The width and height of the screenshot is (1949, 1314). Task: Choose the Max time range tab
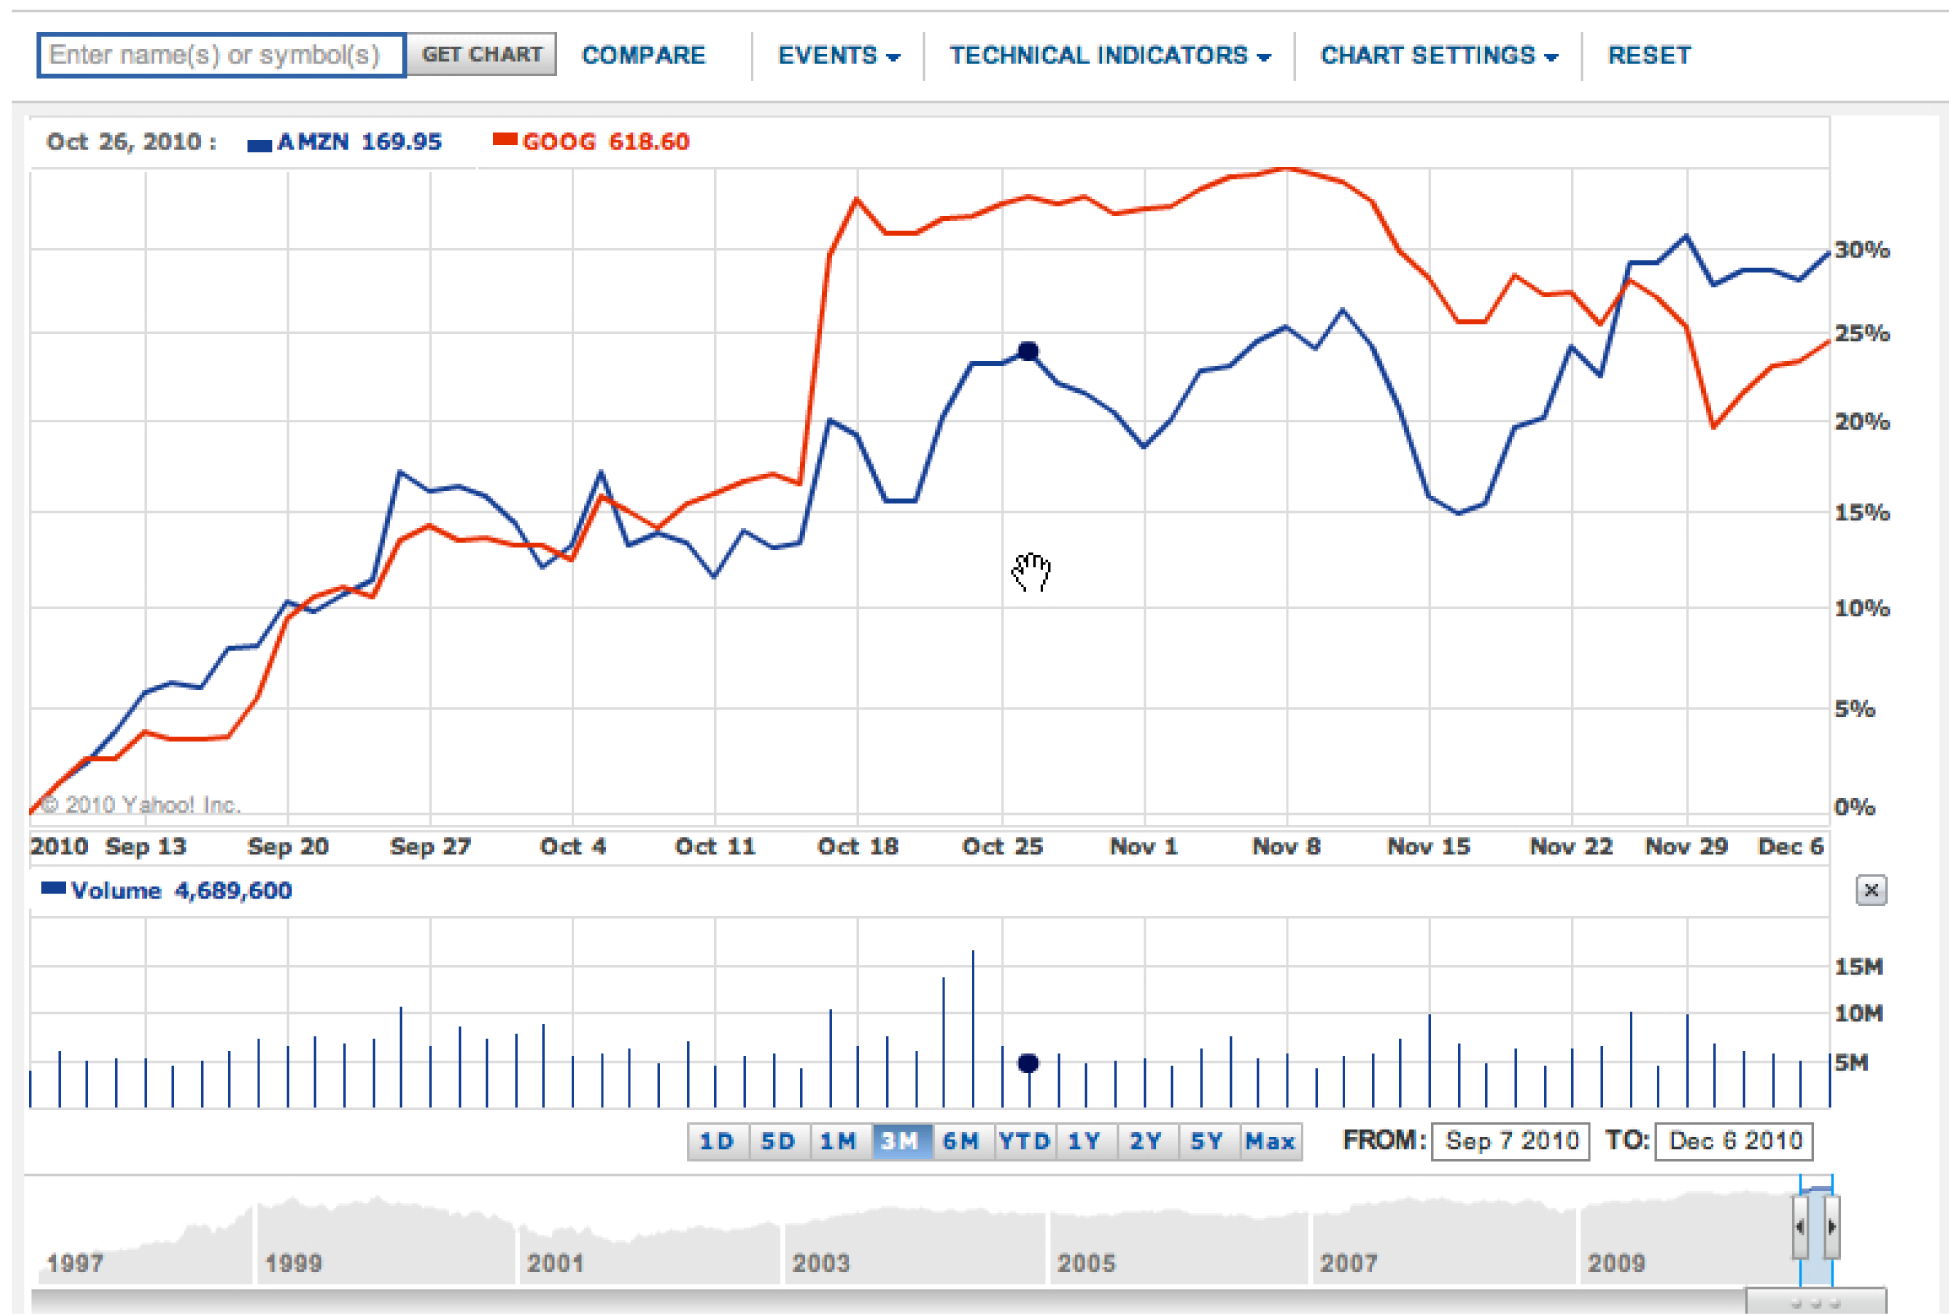click(x=1270, y=1141)
